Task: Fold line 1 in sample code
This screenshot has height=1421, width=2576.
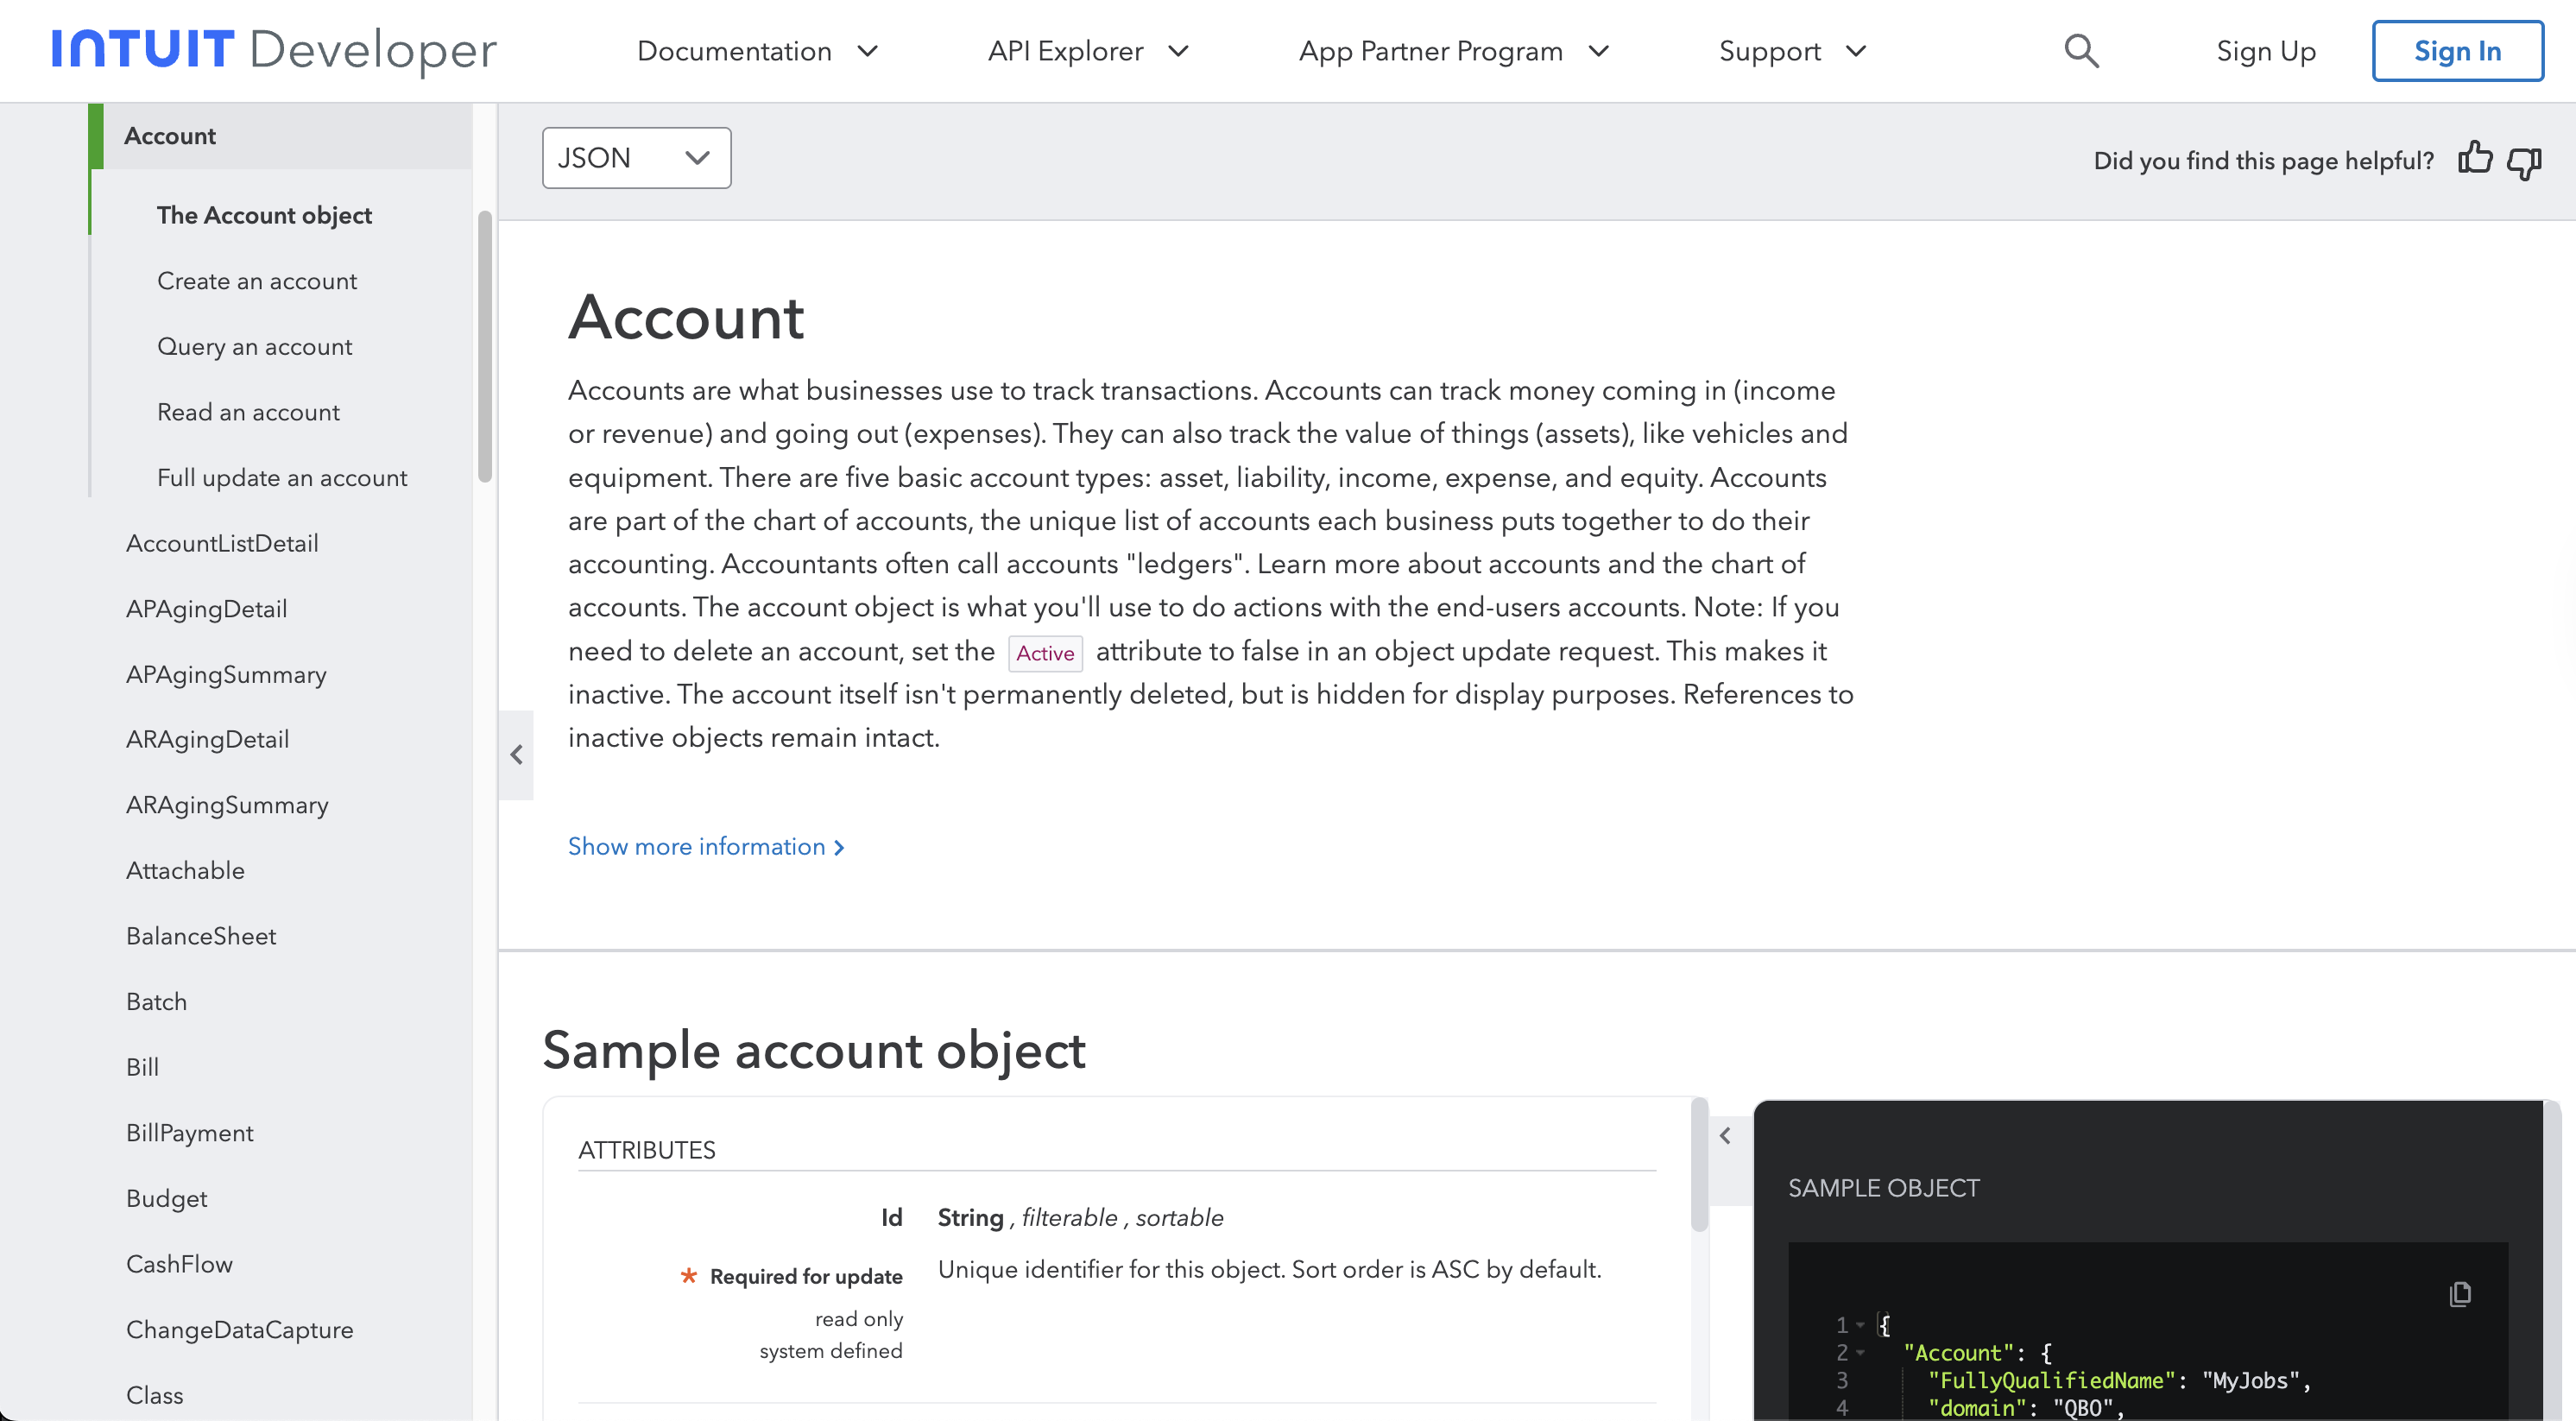Action: [1860, 1325]
